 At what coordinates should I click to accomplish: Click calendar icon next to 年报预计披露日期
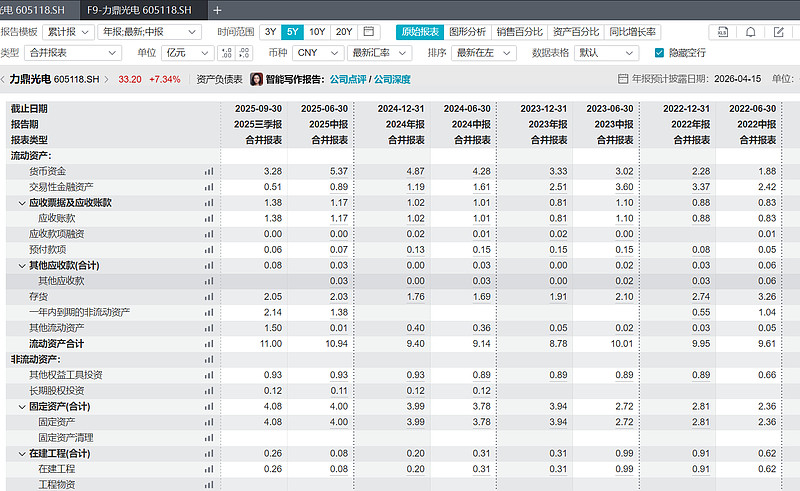pyautogui.click(x=624, y=79)
